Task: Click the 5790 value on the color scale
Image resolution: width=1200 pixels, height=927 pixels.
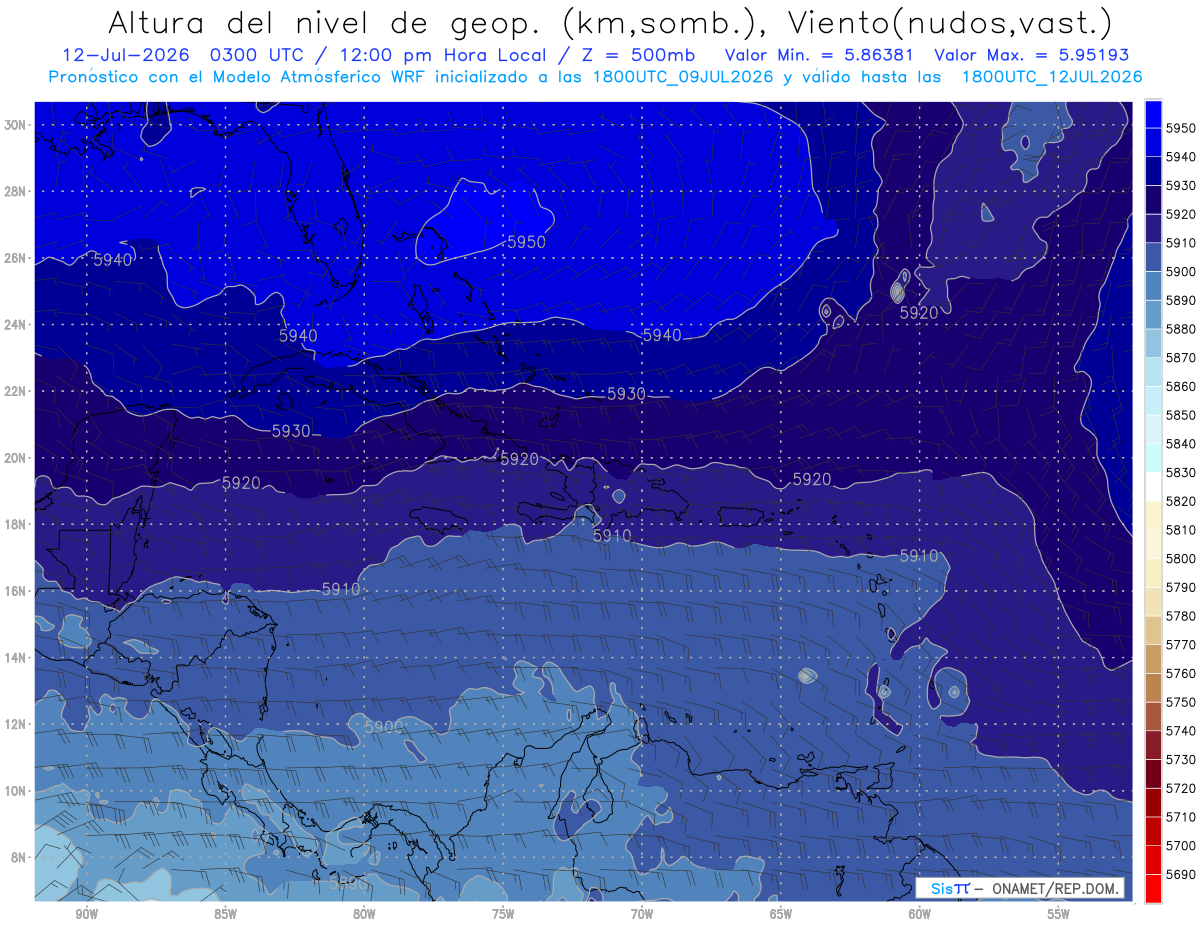Action: pos(1180,587)
